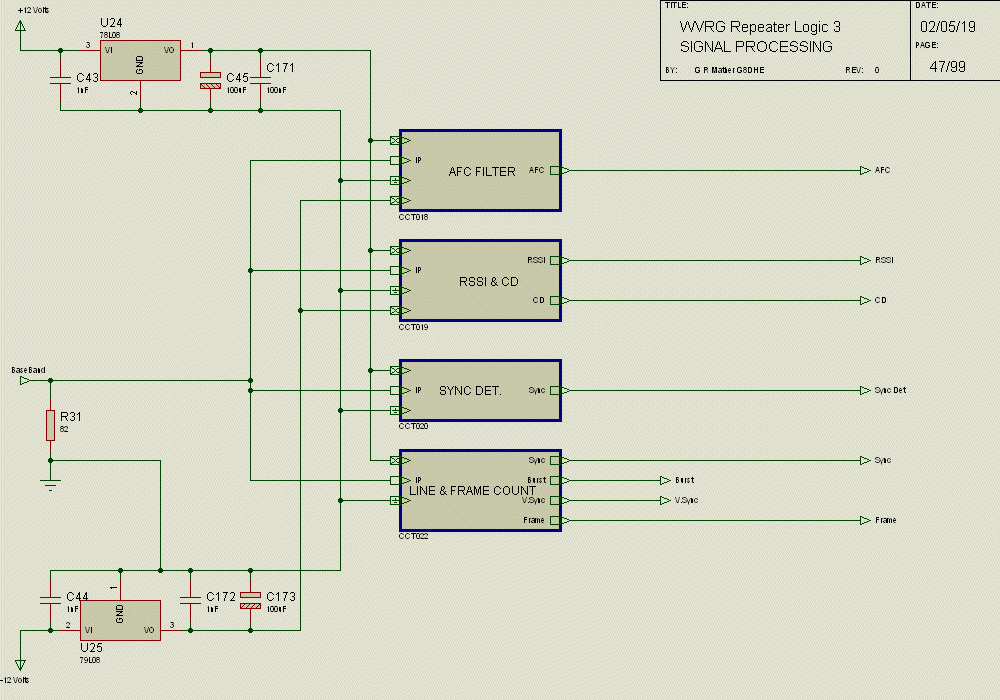Image resolution: width=1000 pixels, height=700 pixels.
Task: Select the U24 78L08 regulator component
Action: coord(140,61)
